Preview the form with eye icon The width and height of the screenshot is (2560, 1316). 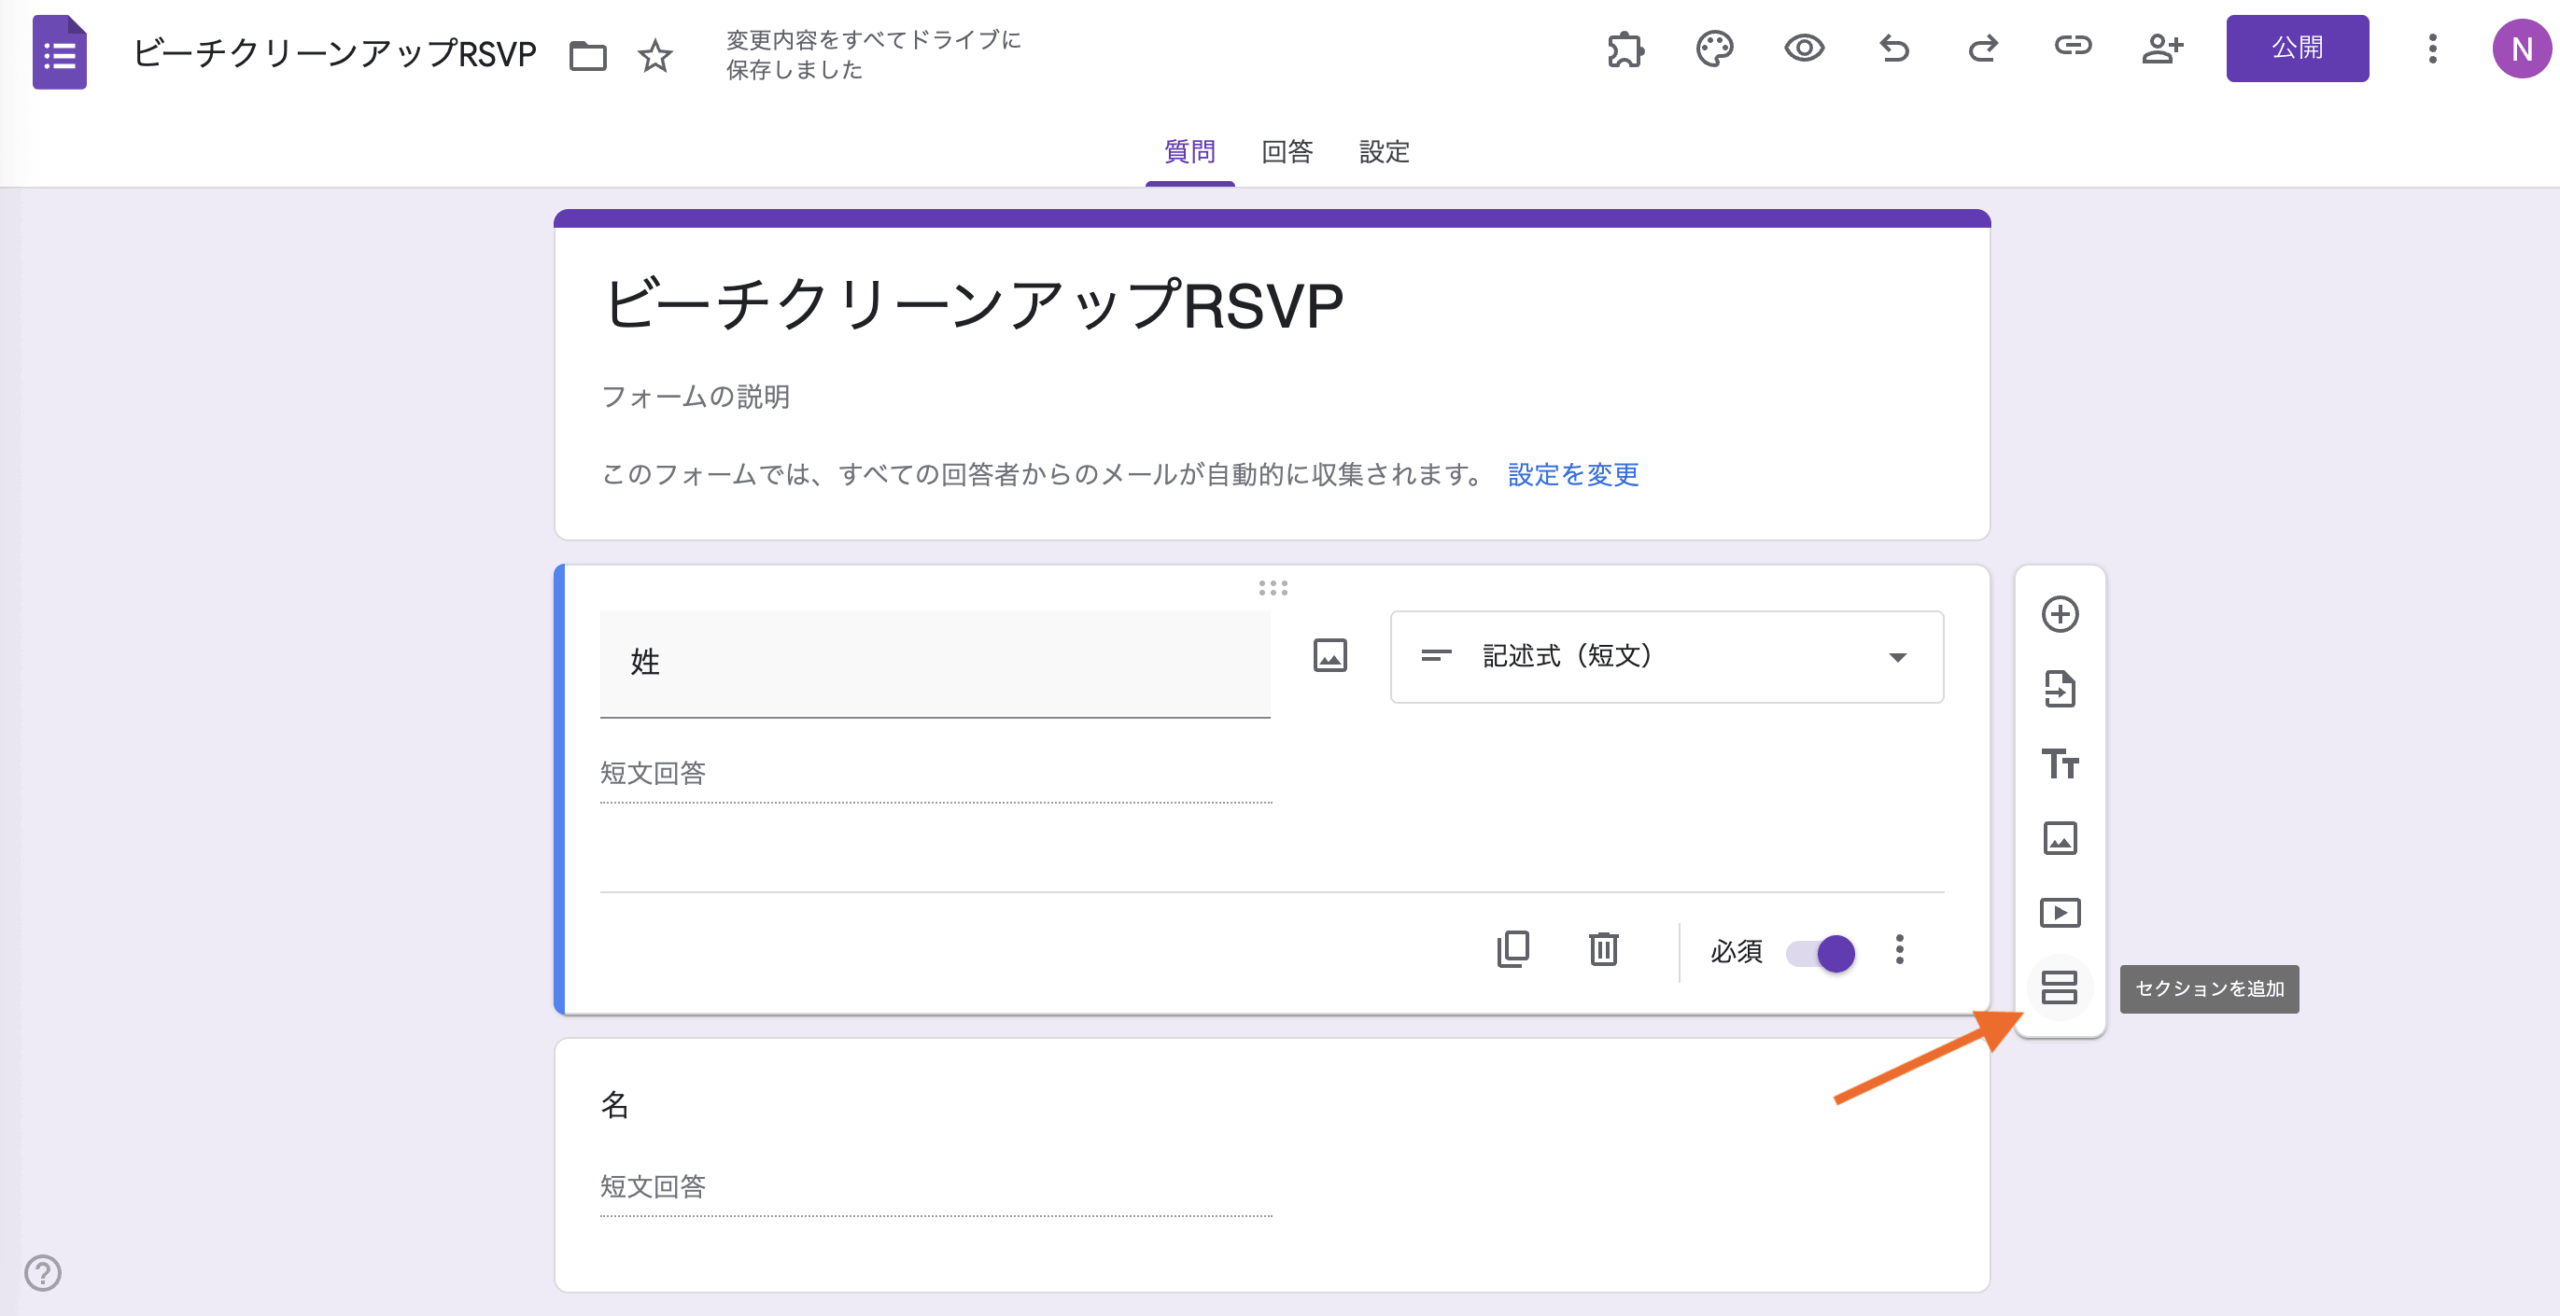(x=1804, y=48)
